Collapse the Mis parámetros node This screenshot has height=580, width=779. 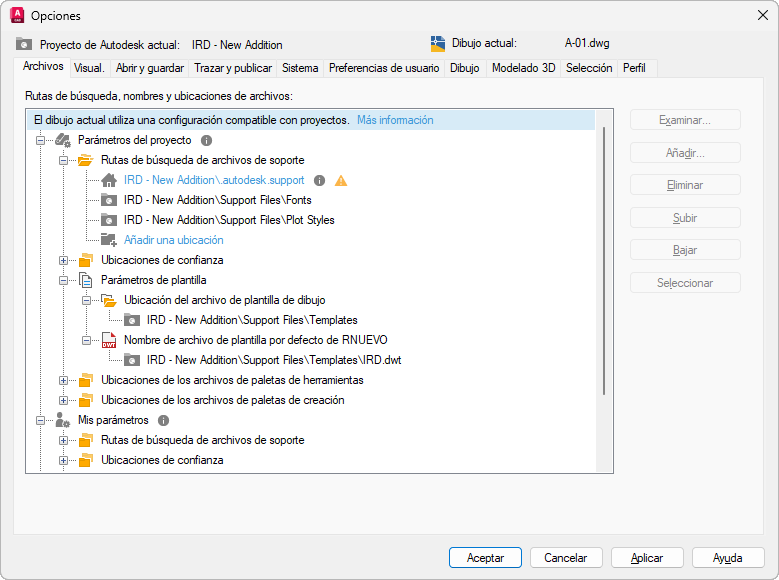pos(40,420)
